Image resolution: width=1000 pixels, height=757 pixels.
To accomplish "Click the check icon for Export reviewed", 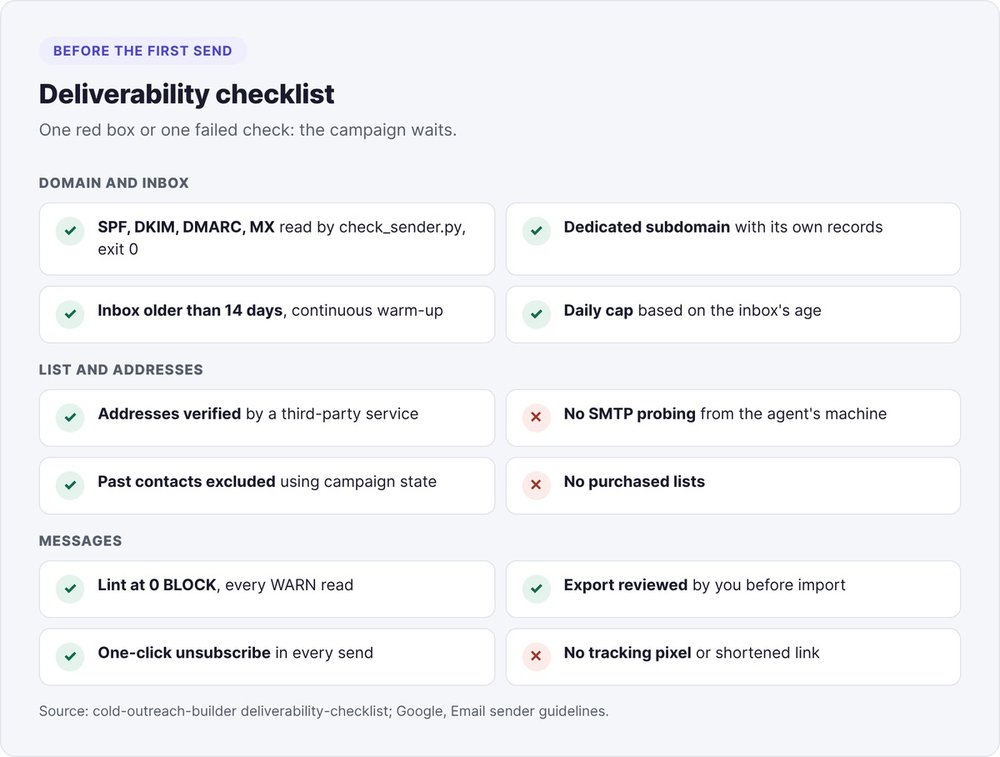I will pyautogui.click(x=536, y=589).
